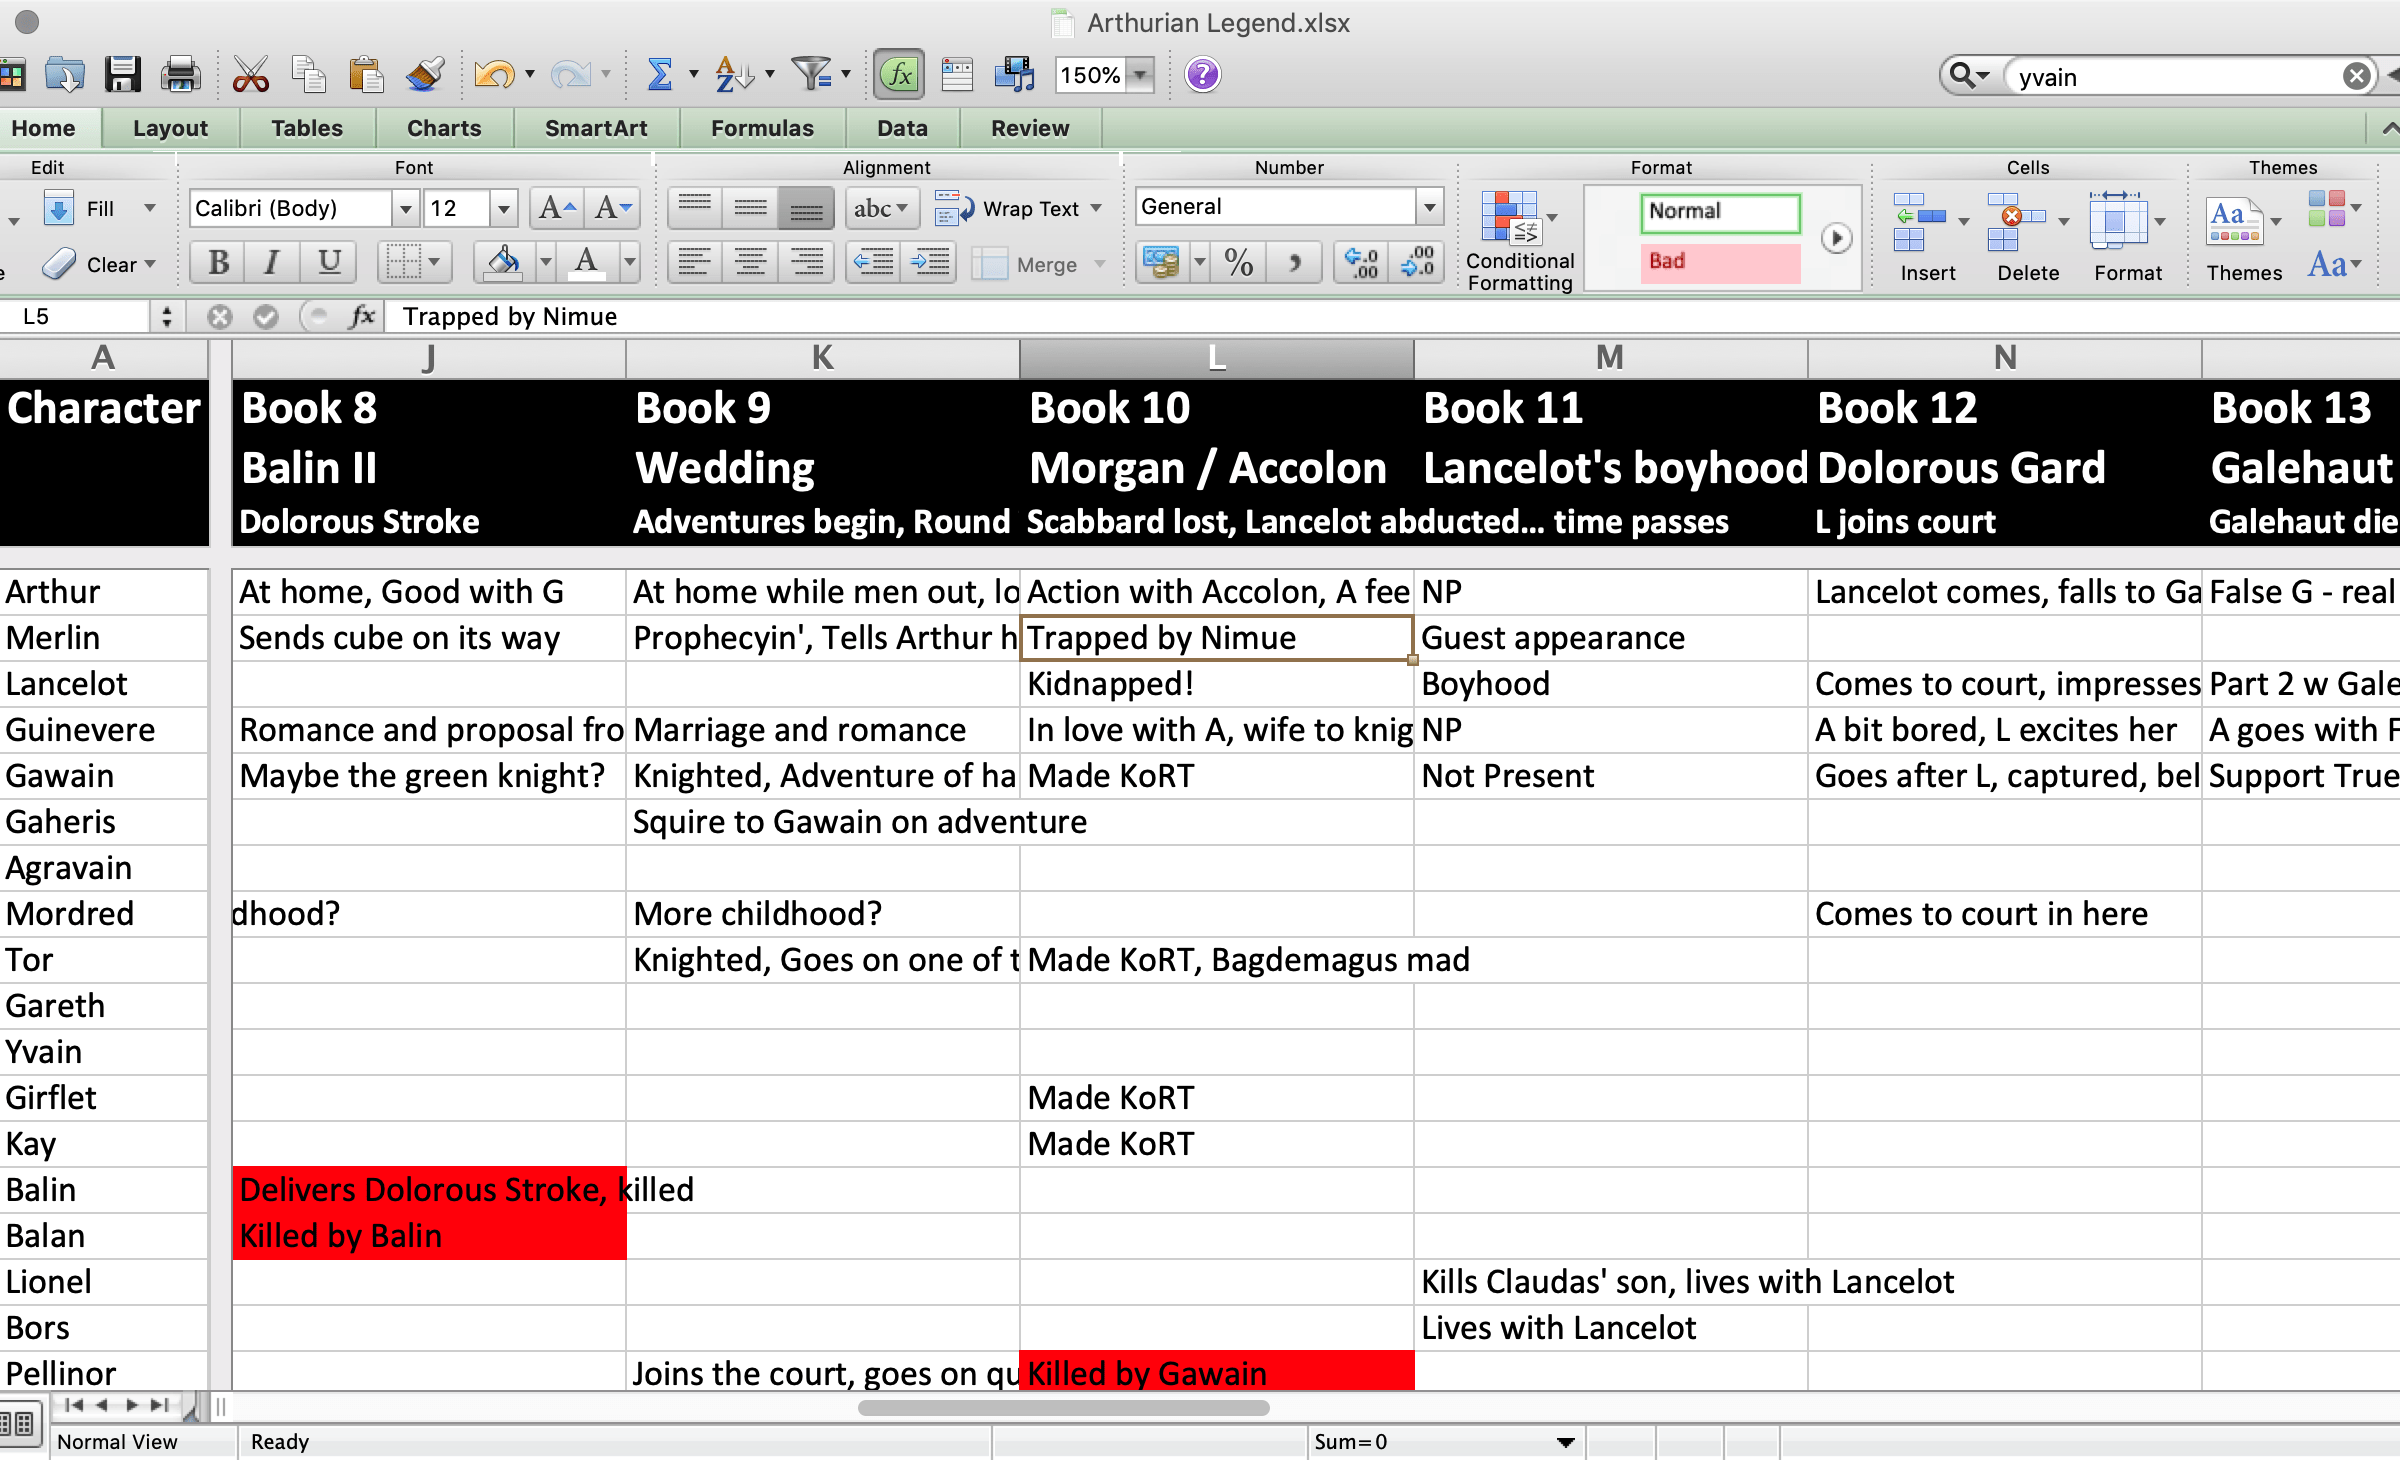Click the Format Painter brush icon
This screenshot has width=2400, height=1460.
point(425,75)
